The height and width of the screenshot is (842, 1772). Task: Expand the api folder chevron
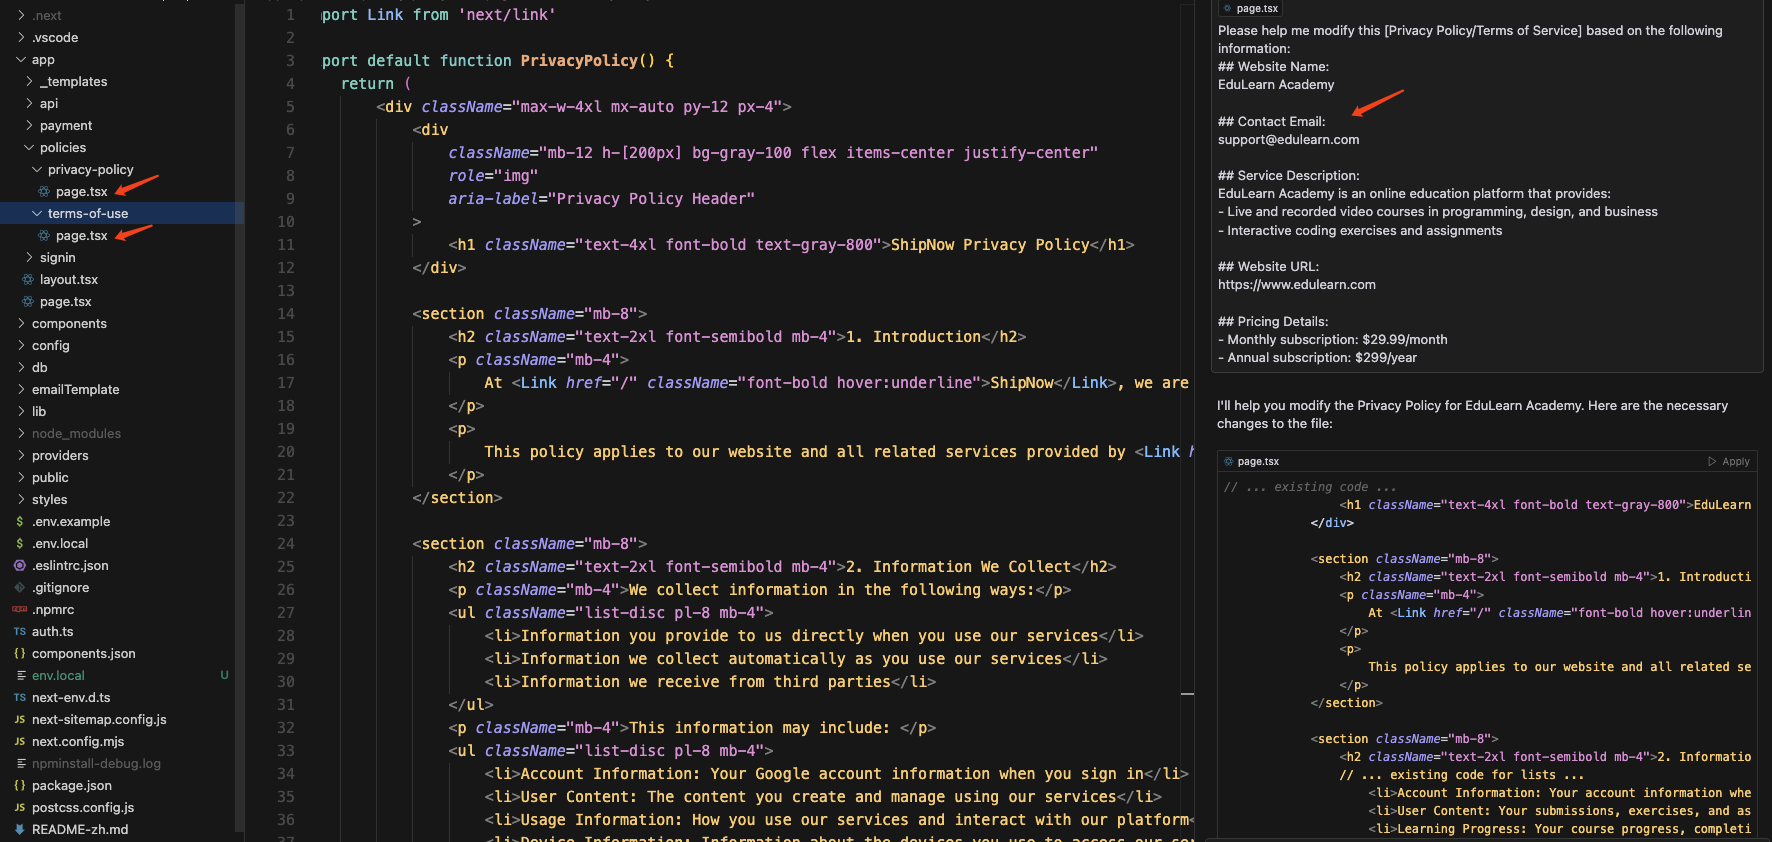[29, 103]
